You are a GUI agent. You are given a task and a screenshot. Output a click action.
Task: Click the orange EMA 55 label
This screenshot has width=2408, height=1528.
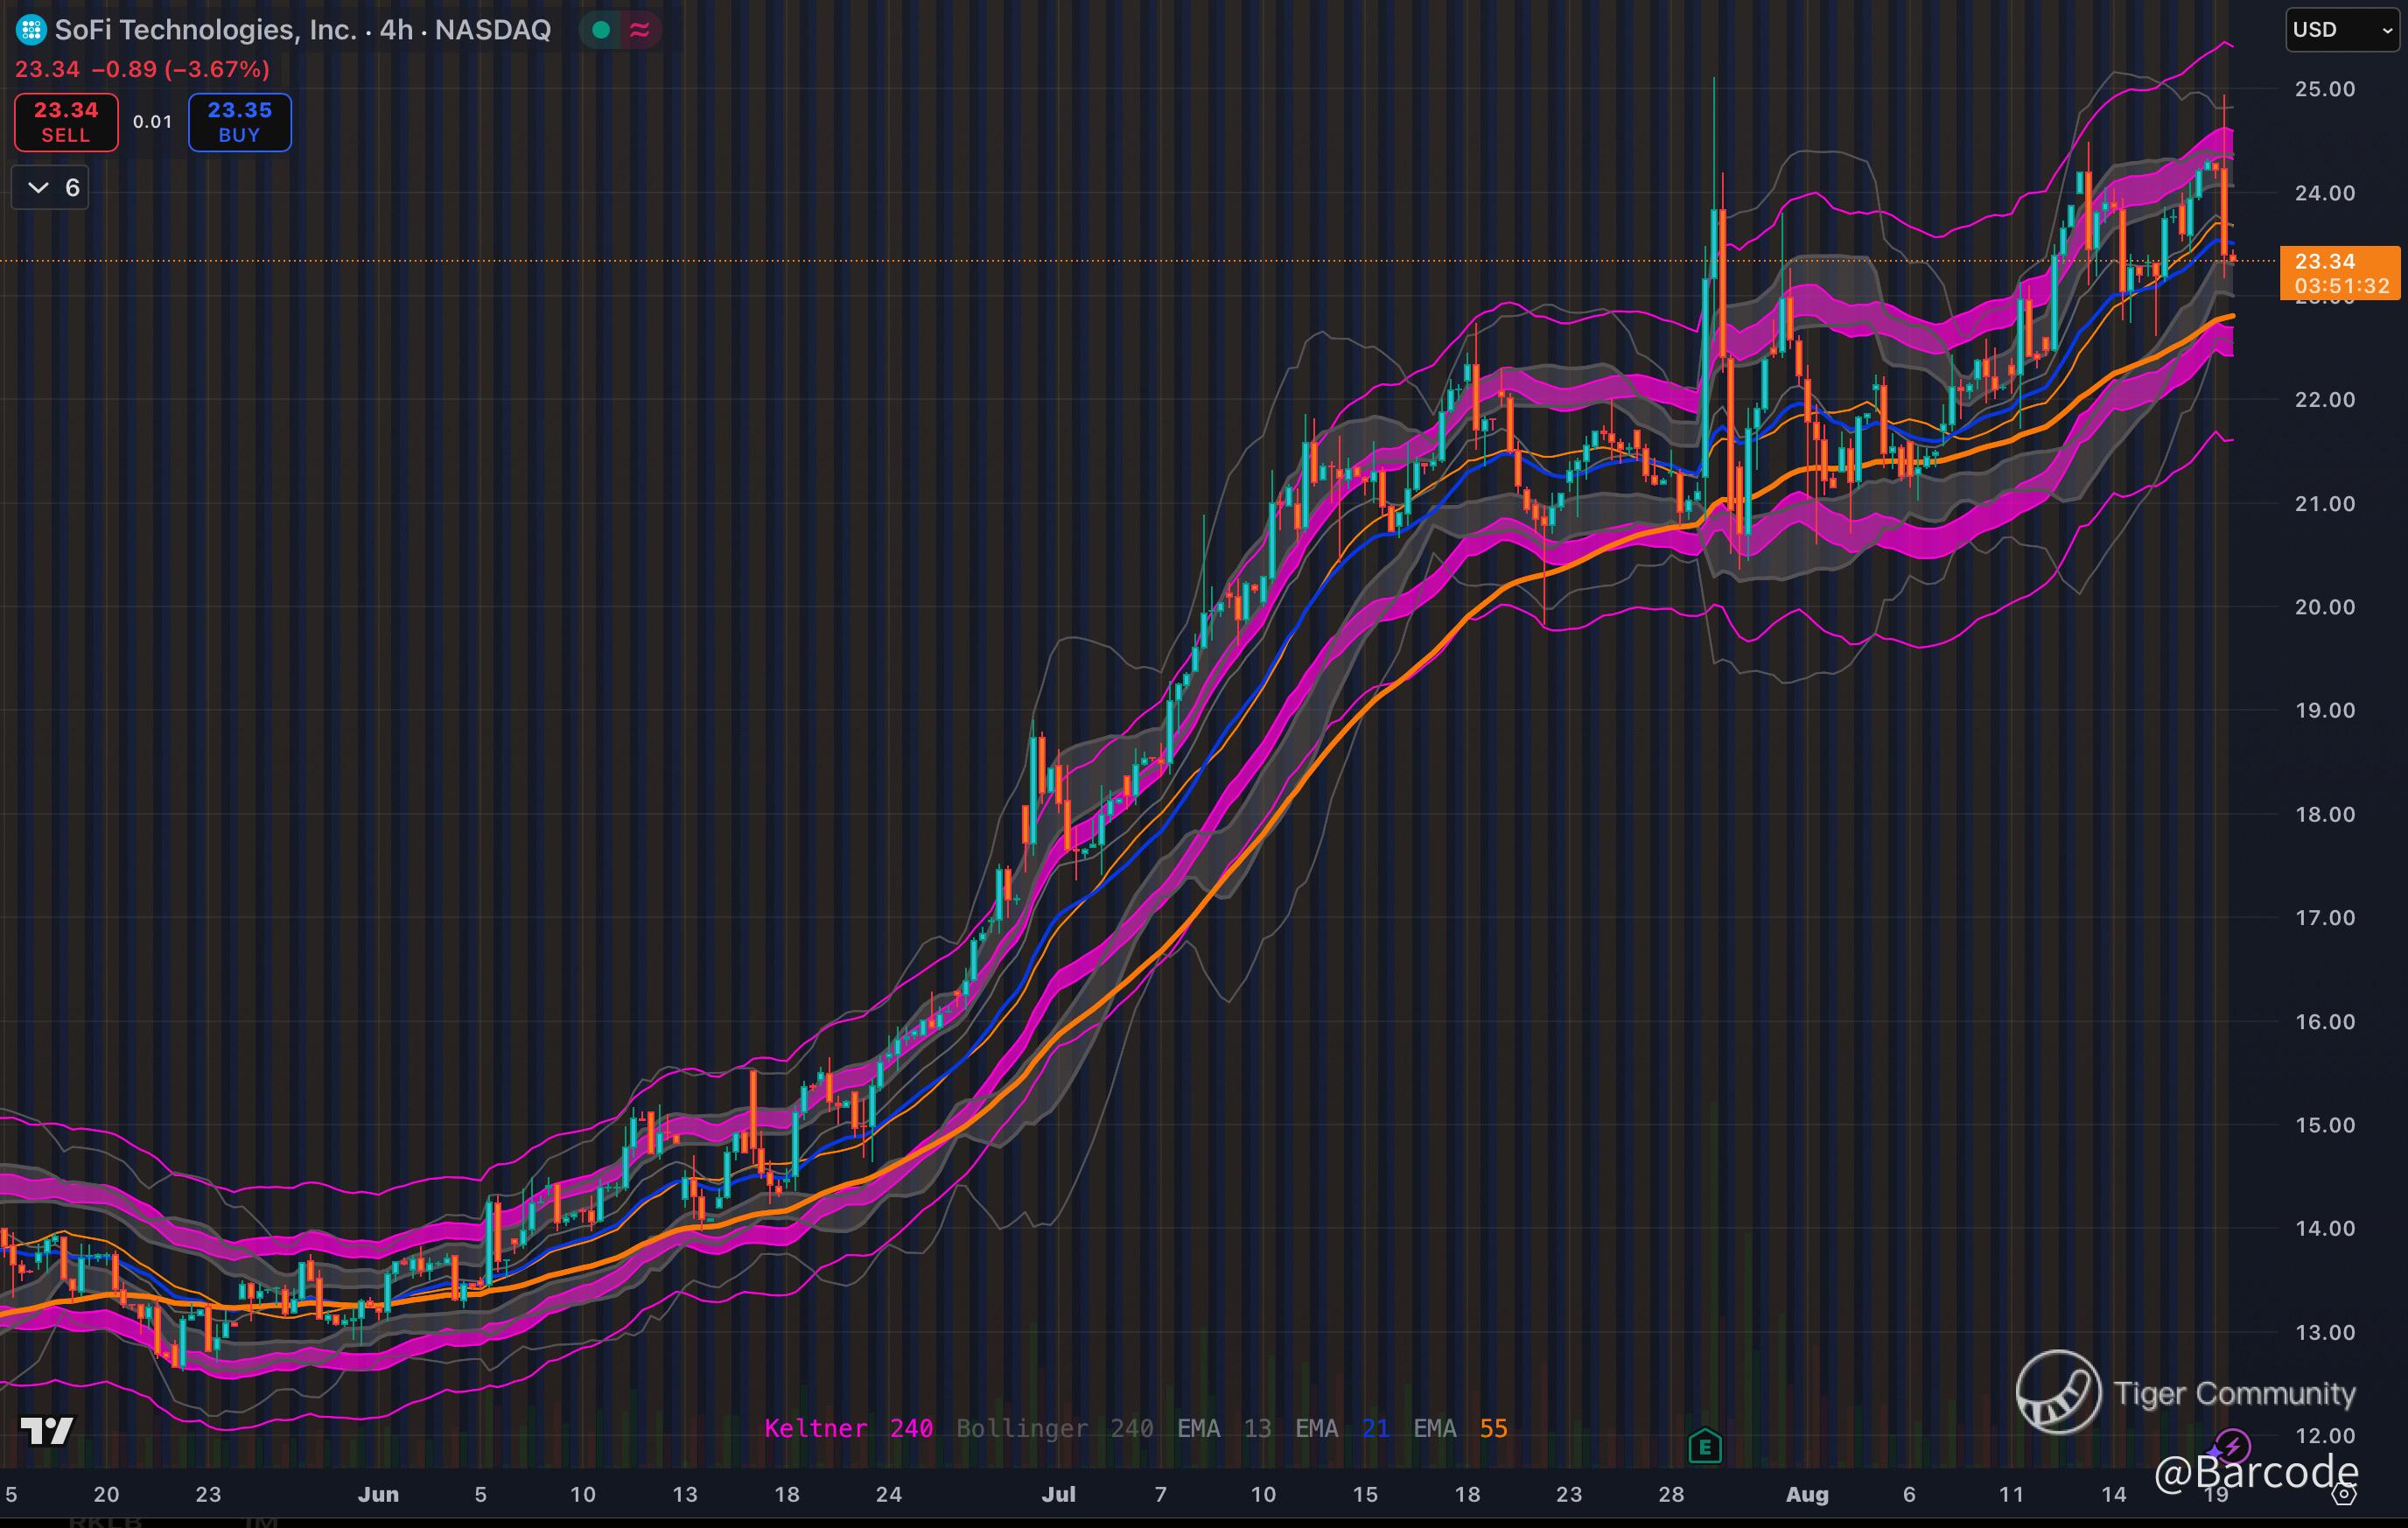point(1460,1428)
